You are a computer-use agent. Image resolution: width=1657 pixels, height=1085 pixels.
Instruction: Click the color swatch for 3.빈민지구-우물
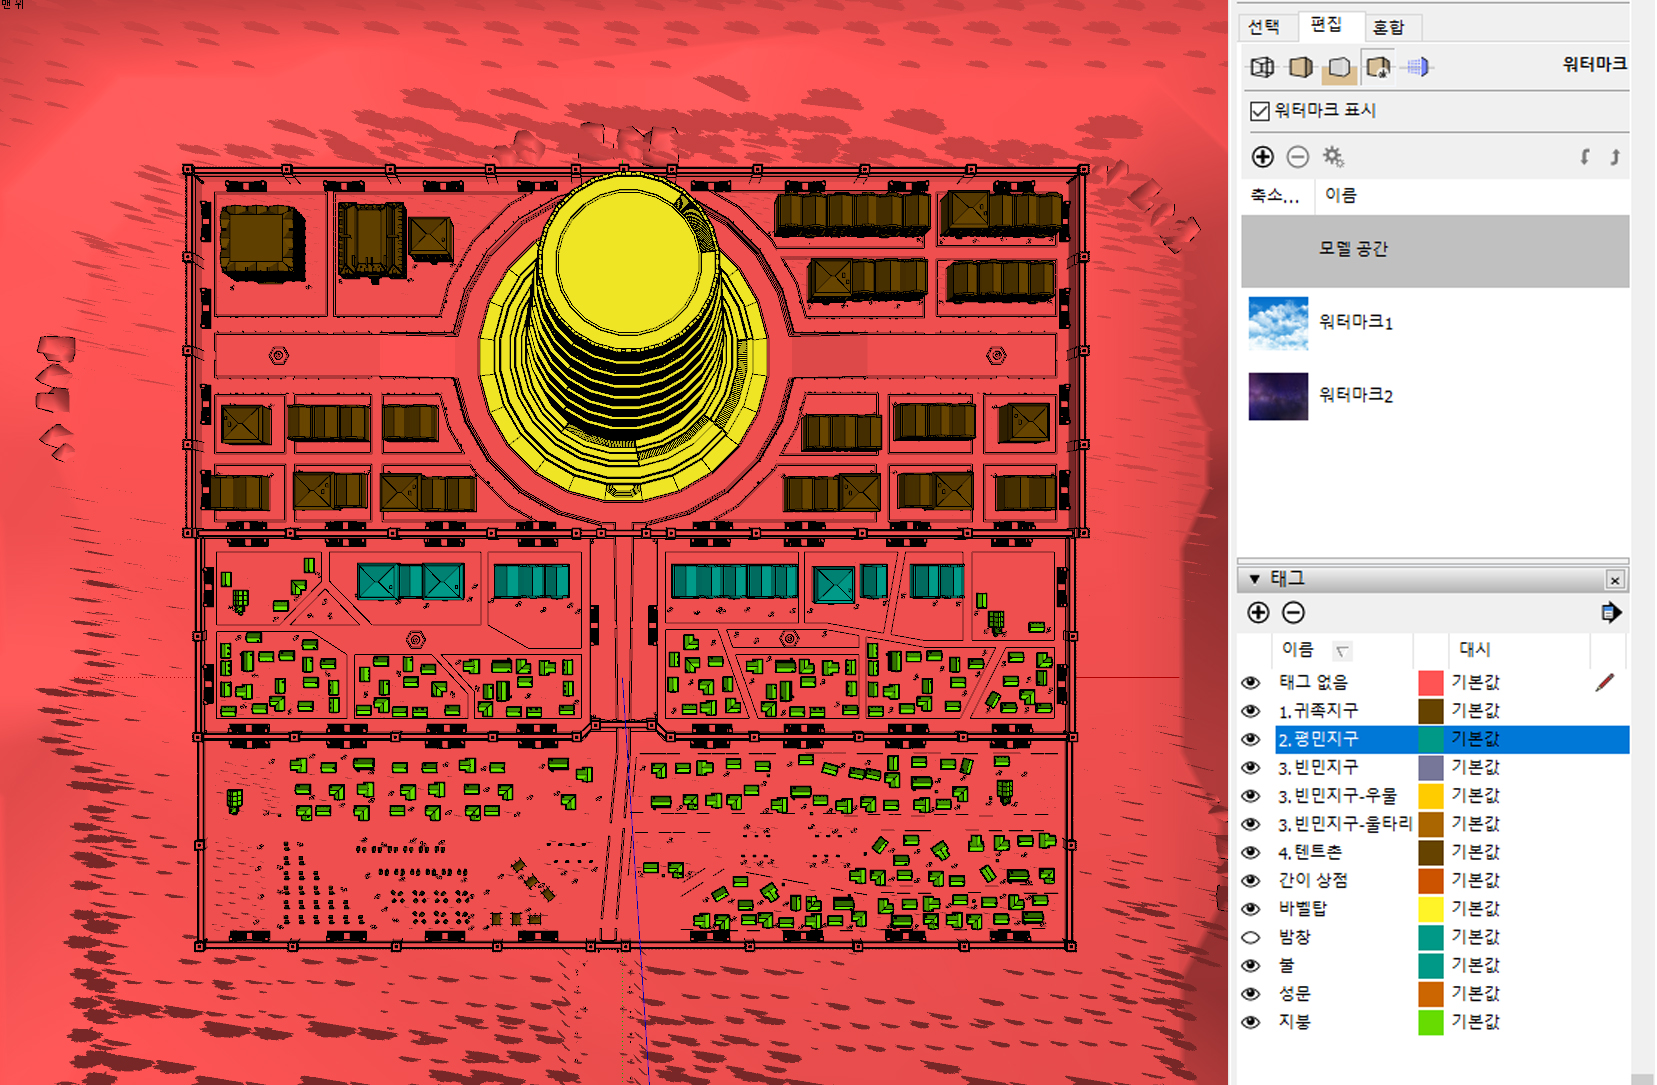pyautogui.click(x=1431, y=796)
